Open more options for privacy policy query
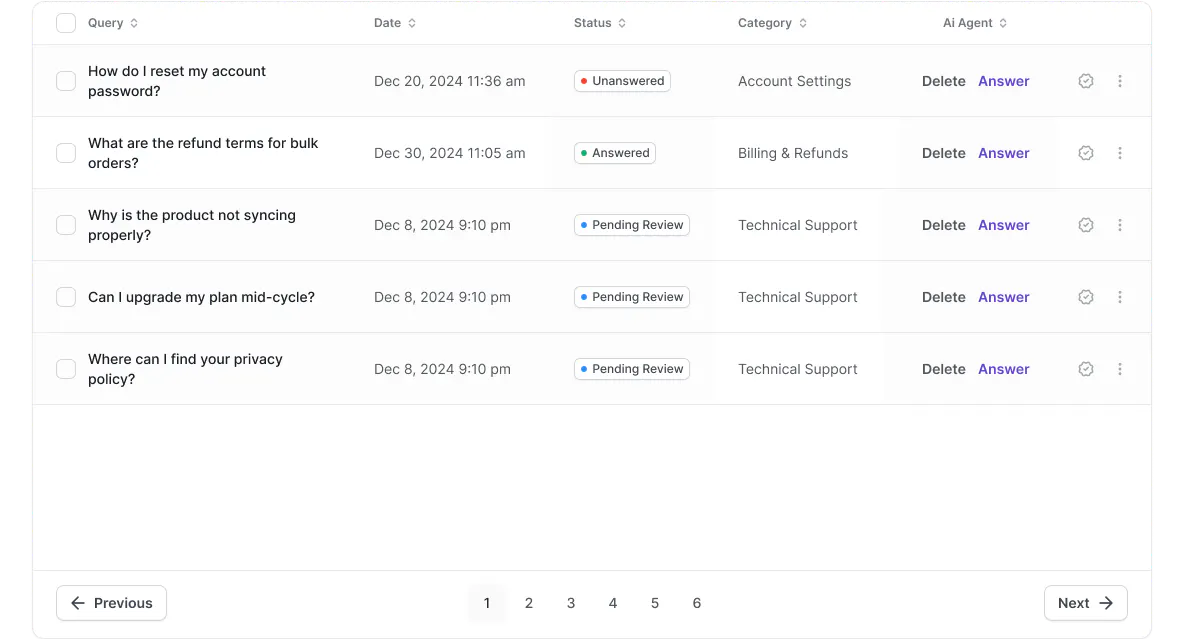 point(1120,369)
